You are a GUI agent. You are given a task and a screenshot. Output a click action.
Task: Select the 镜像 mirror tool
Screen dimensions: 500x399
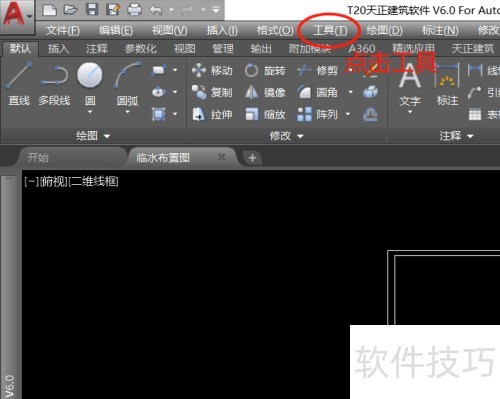pyautogui.click(x=265, y=92)
